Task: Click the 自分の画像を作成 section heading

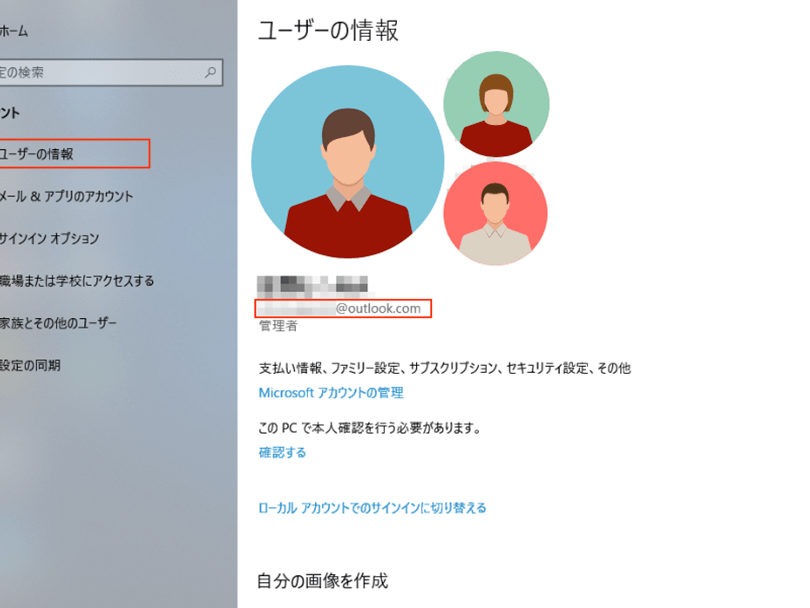Action: pyautogui.click(x=322, y=580)
